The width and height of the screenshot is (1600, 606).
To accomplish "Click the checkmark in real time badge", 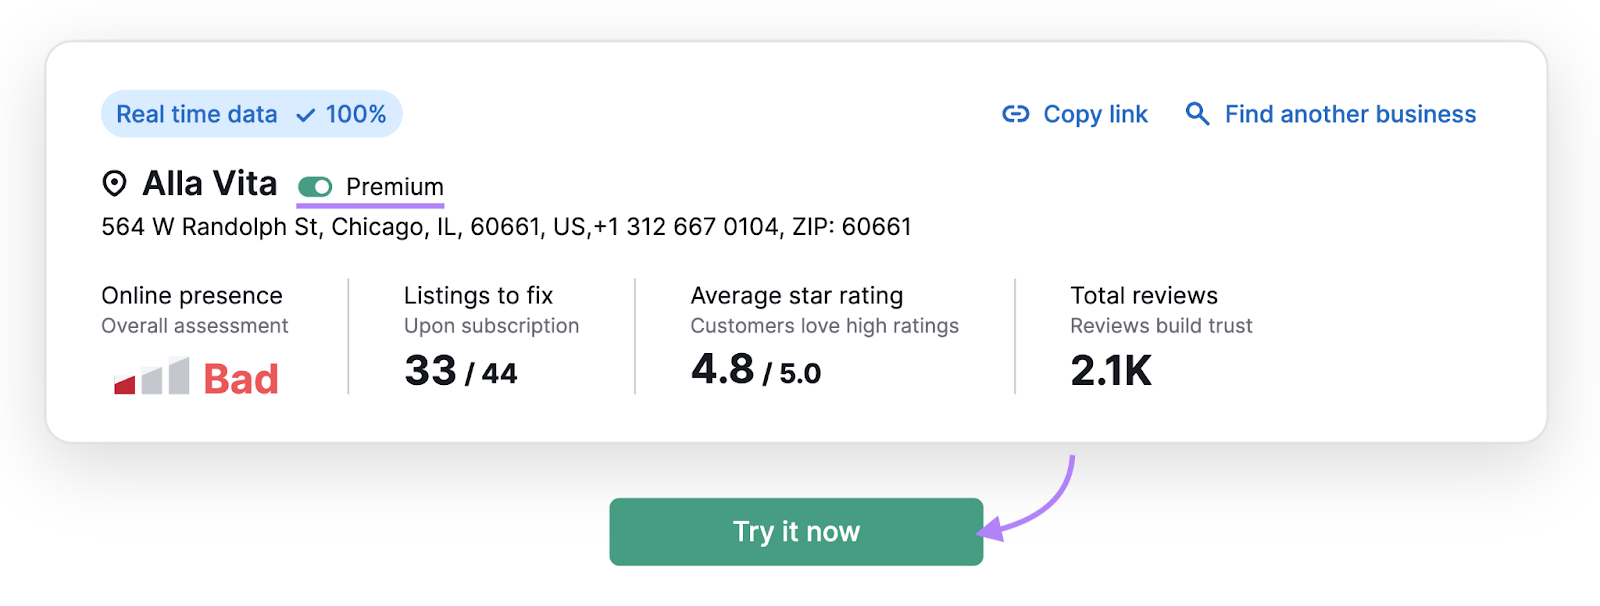I will tap(306, 116).
